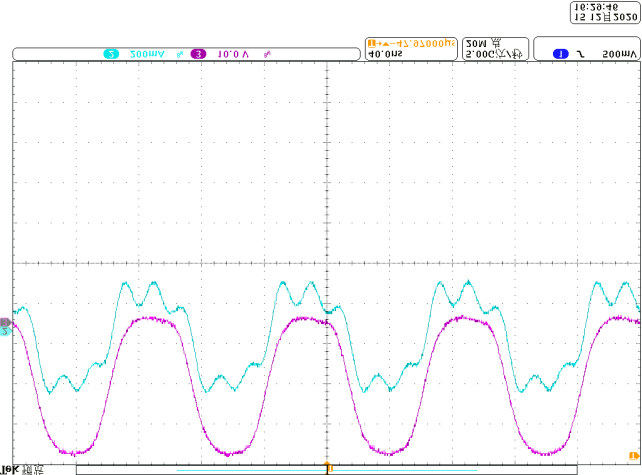Click the coupling symbol after the 200mV readout
This screenshot has width=642, height=475.
[181, 53]
